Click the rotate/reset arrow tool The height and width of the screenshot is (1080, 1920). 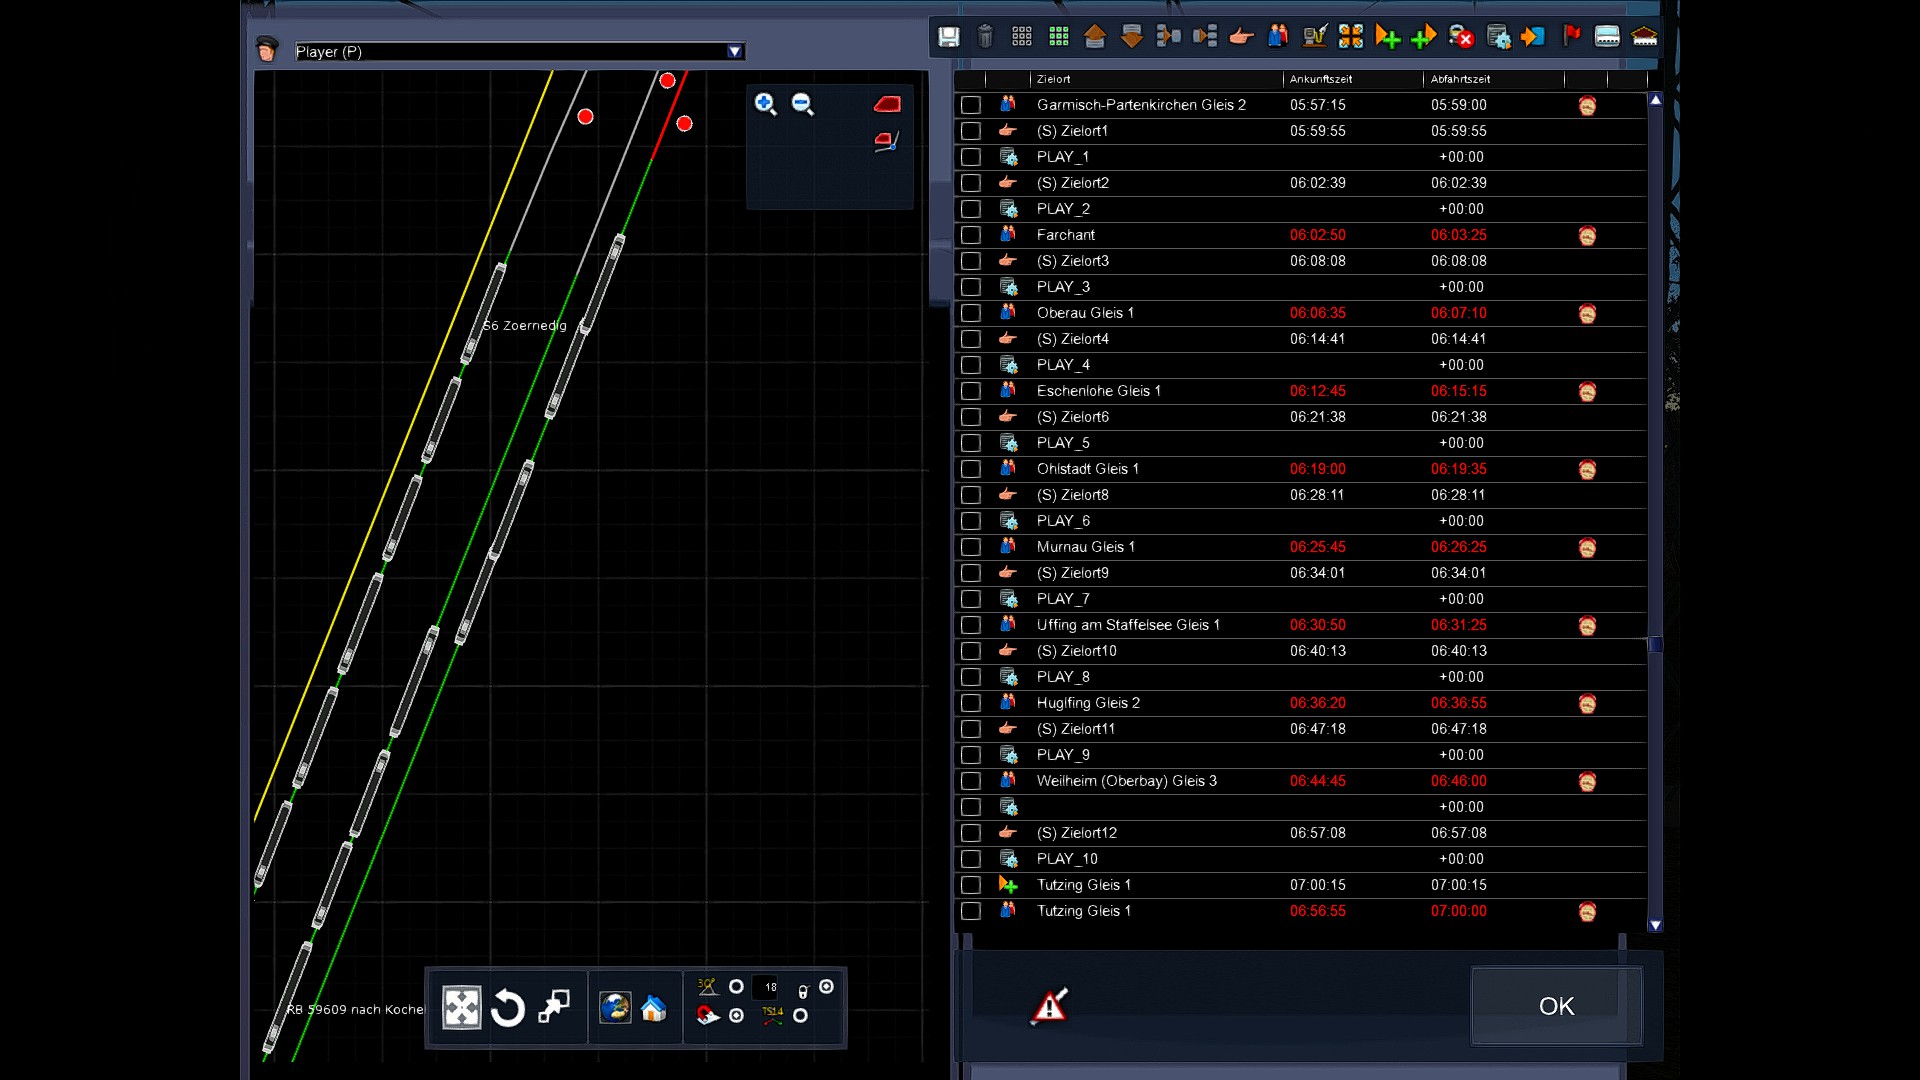coord(508,1008)
